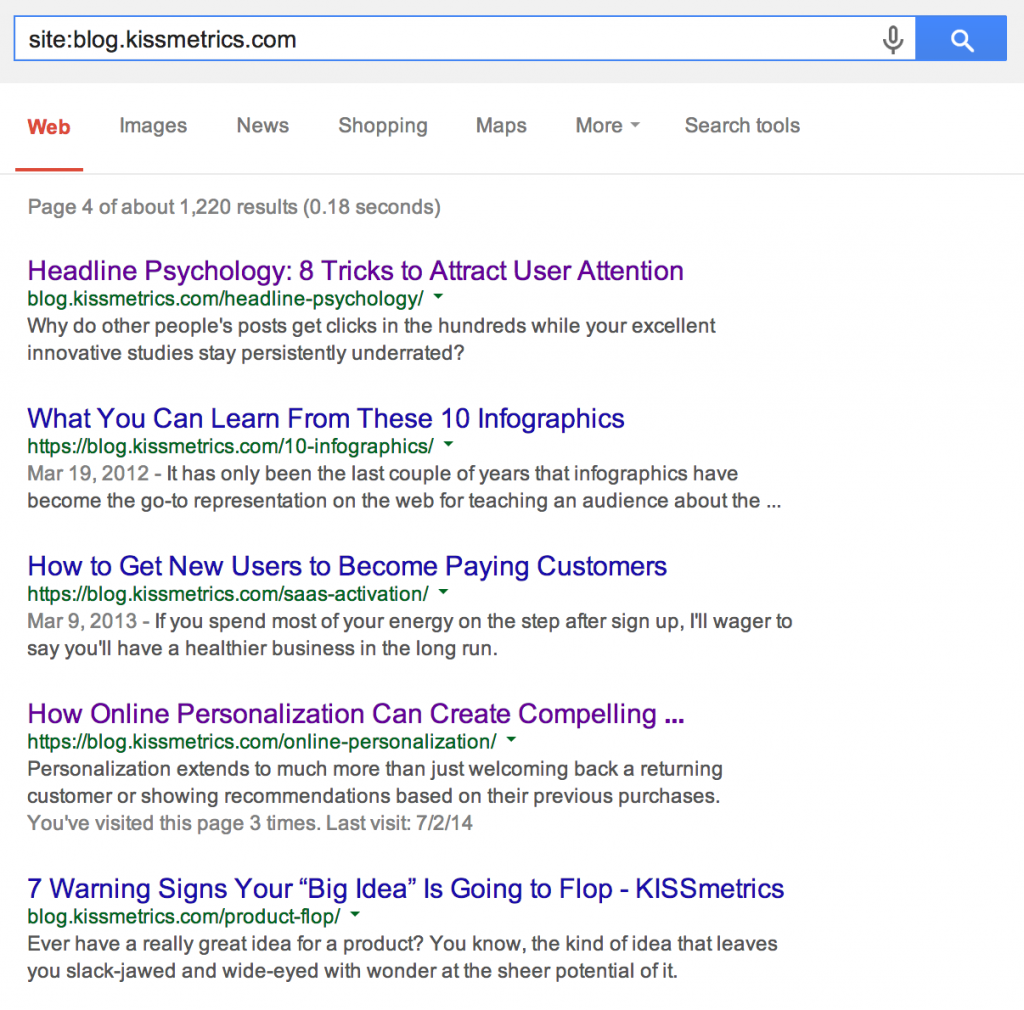Open How to Get New Users result
This screenshot has width=1024, height=1010.
click(347, 566)
